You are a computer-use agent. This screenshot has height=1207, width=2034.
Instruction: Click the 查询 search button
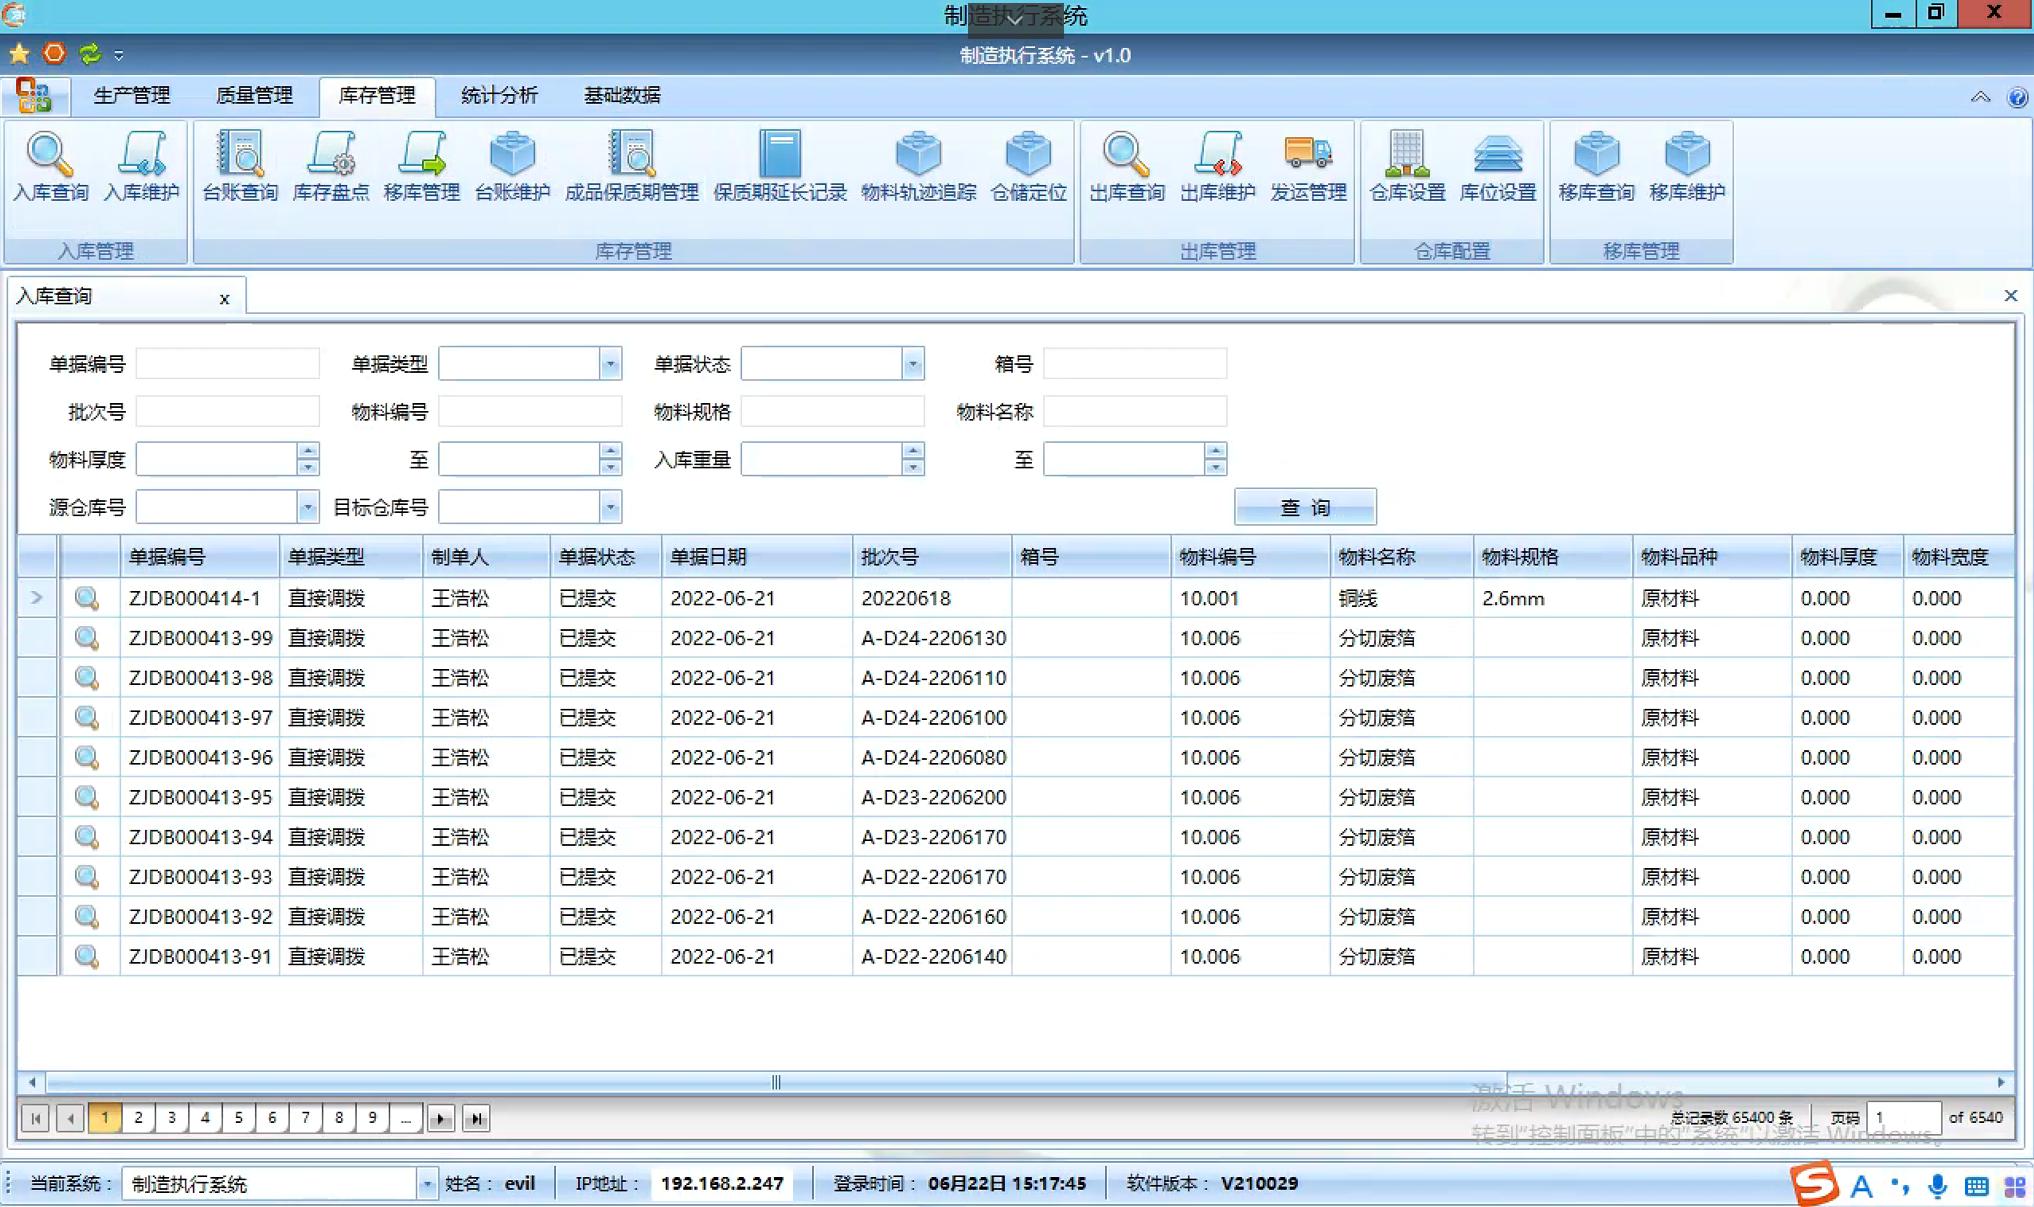click(x=1304, y=508)
